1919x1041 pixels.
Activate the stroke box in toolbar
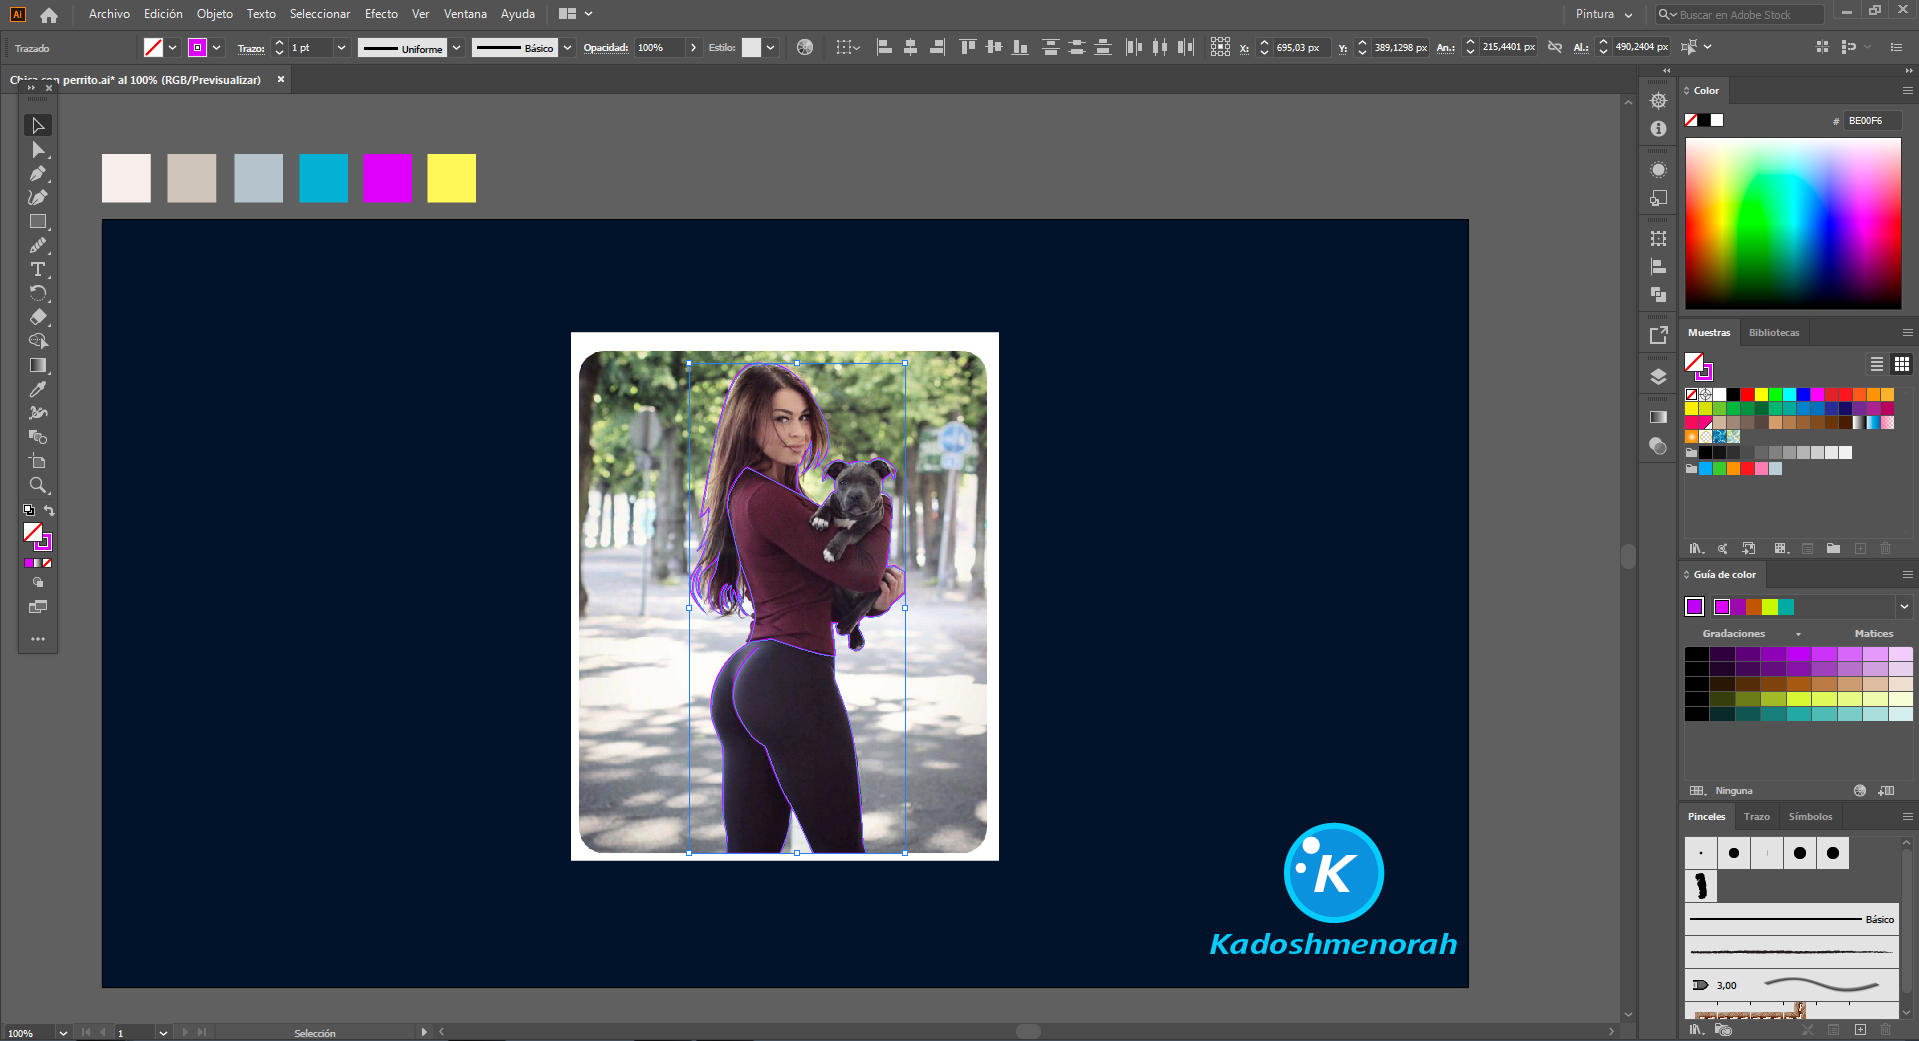(44, 543)
